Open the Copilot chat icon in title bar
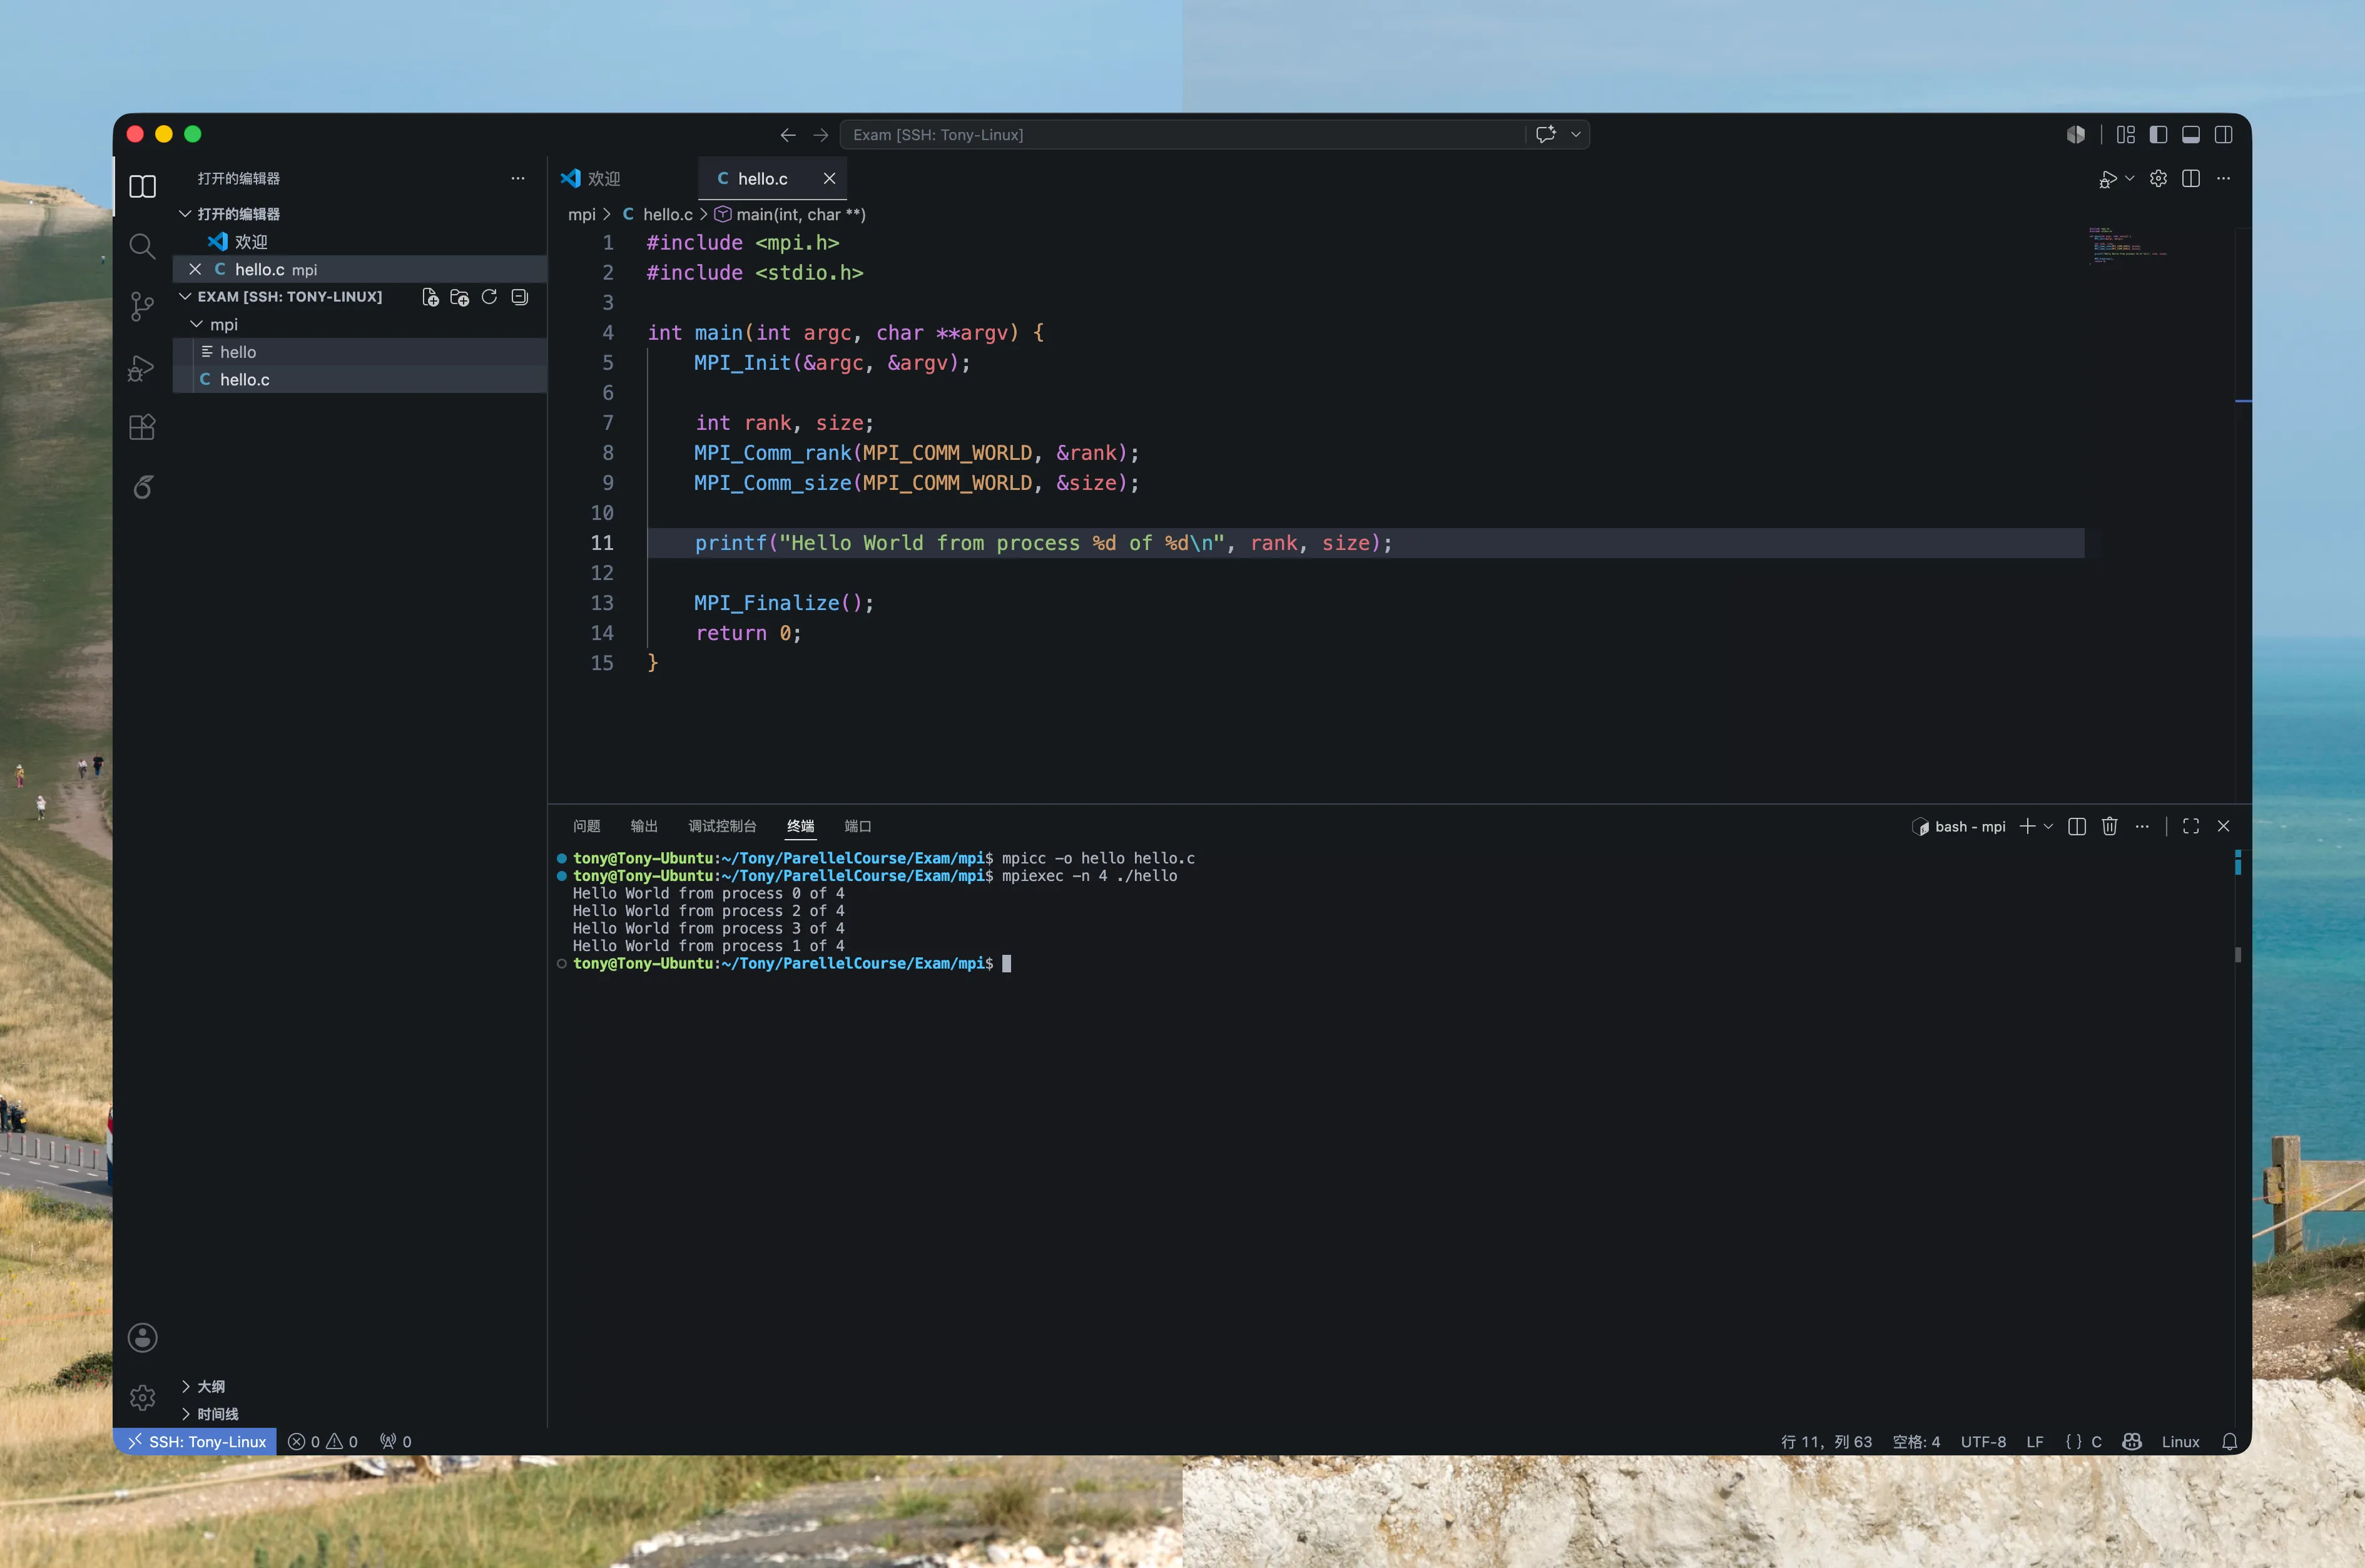This screenshot has height=1568, width=2365. (1546, 135)
